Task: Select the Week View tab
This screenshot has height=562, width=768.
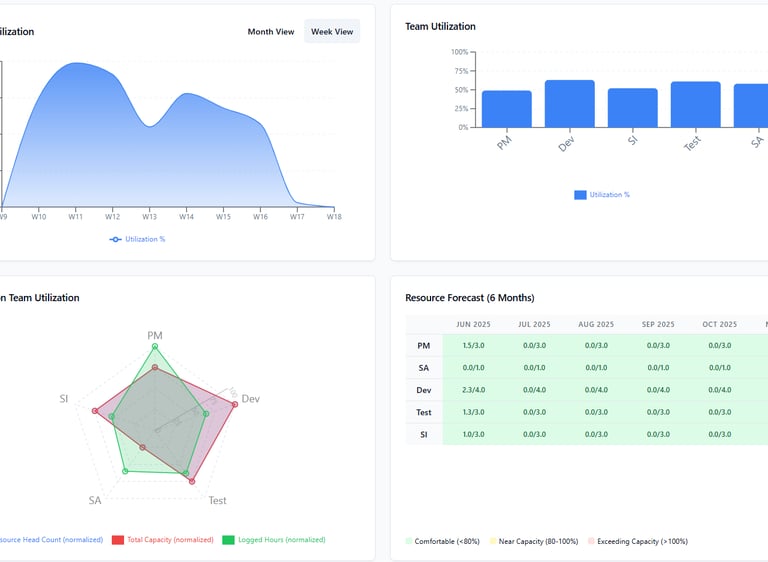Action: [x=332, y=31]
